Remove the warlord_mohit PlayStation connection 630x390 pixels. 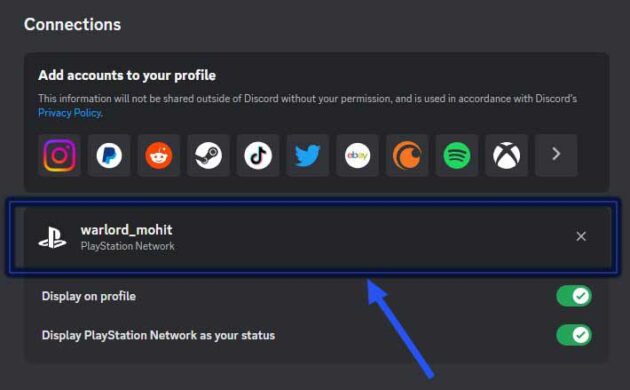pyautogui.click(x=581, y=237)
